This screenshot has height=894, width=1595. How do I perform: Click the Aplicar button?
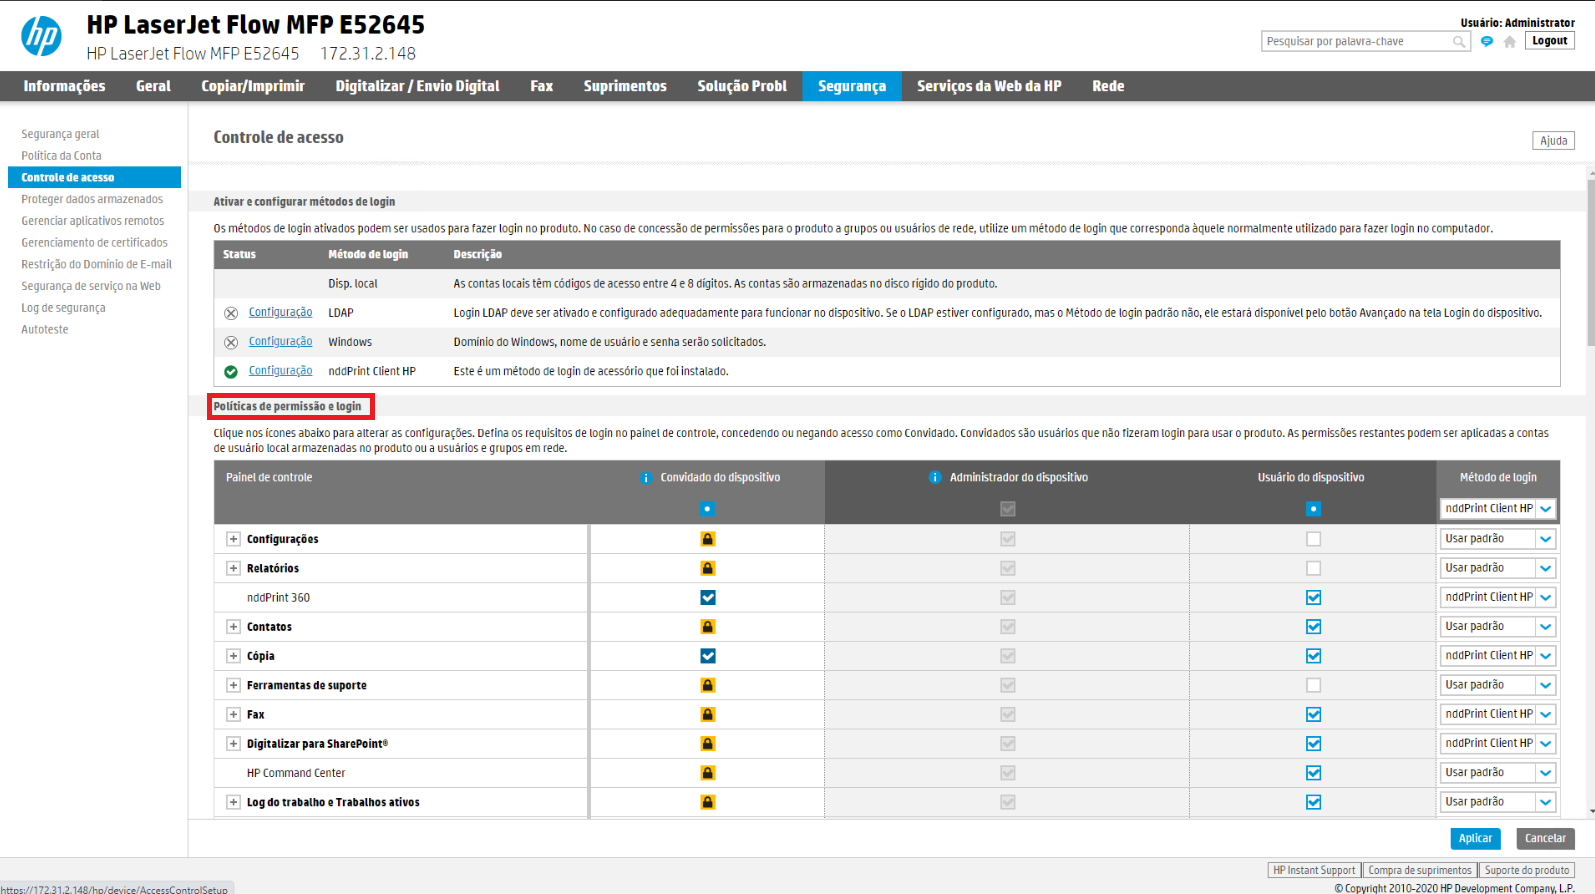(x=1475, y=838)
